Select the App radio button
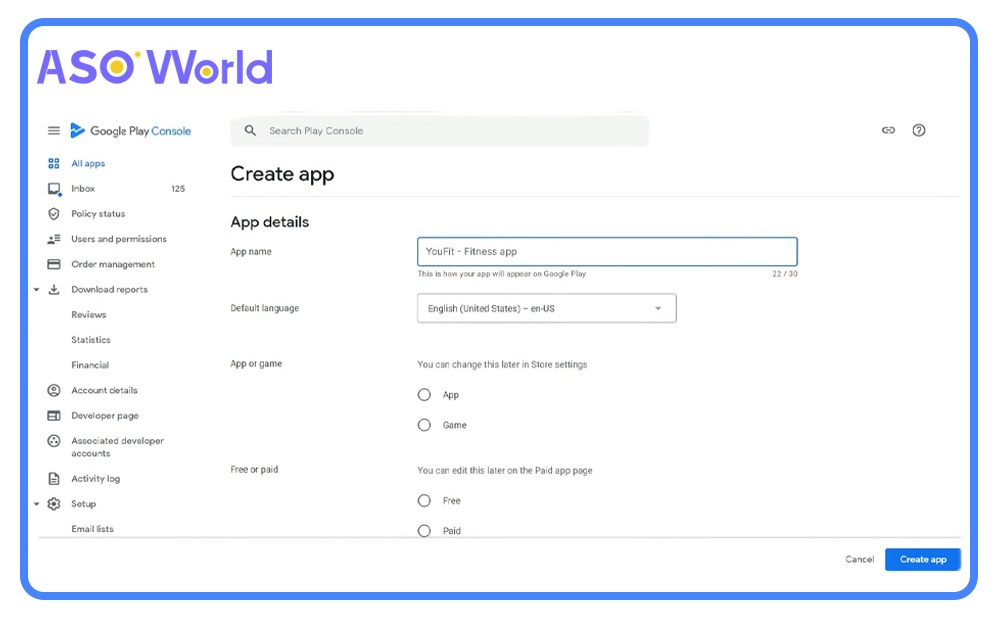Image resolution: width=998 pixels, height=627 pixels. tap(424, 395)
